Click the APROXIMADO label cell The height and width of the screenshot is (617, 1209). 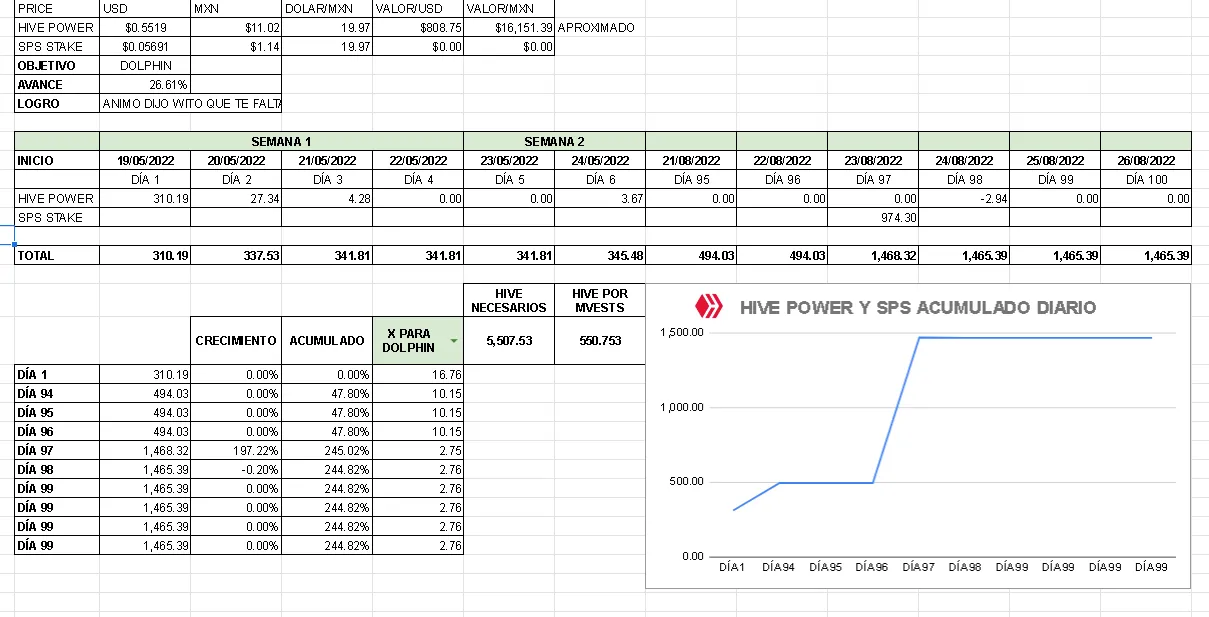tap(599, 28)
